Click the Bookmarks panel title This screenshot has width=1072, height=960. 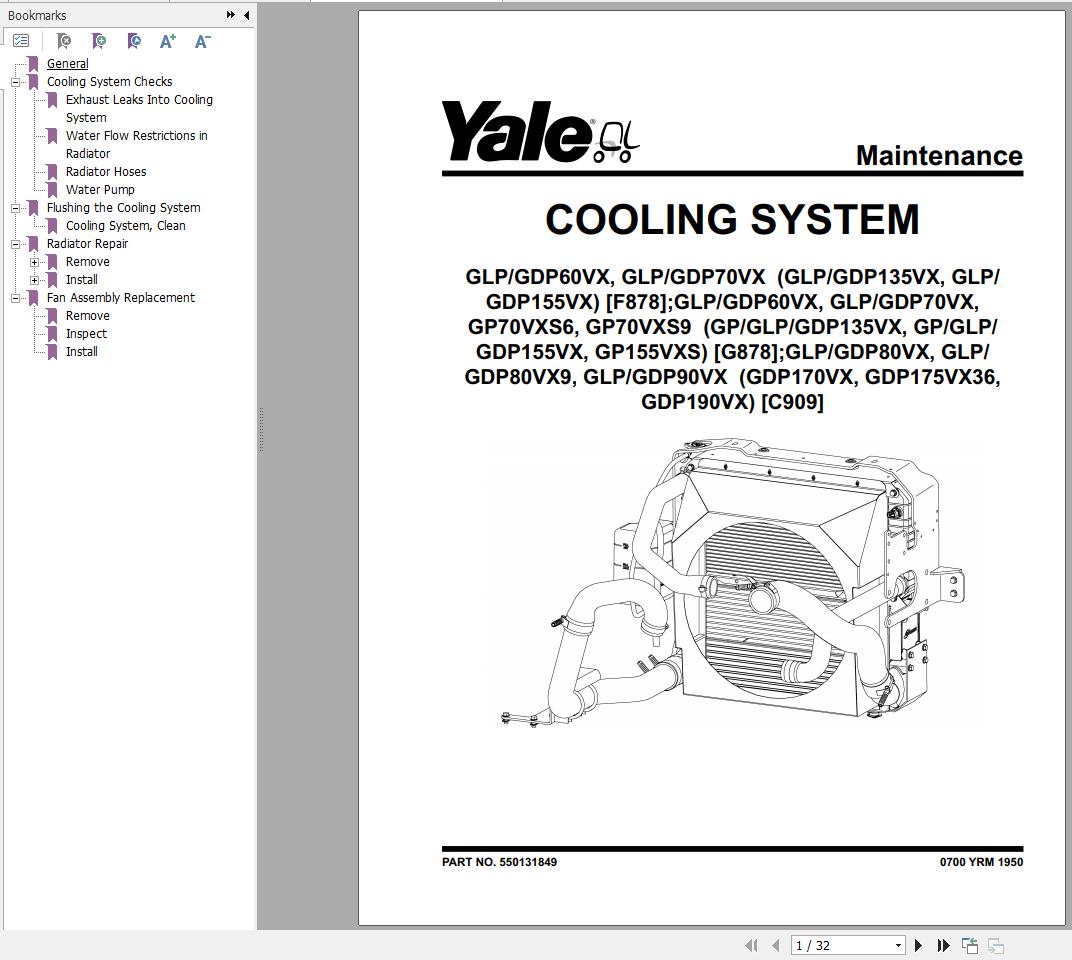(37, 15)
